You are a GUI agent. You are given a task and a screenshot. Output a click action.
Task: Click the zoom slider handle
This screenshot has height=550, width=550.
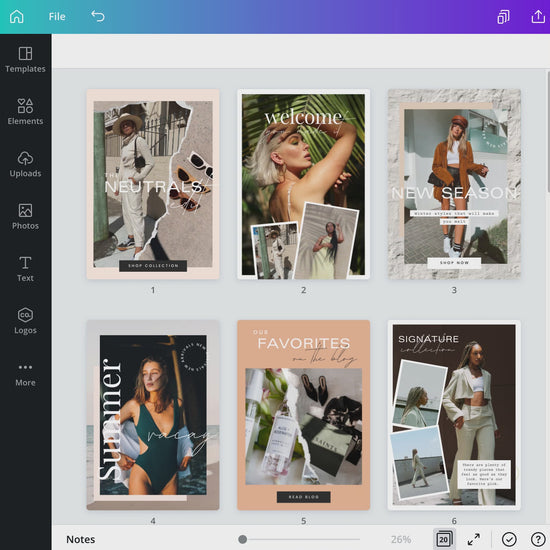point(242,539)
